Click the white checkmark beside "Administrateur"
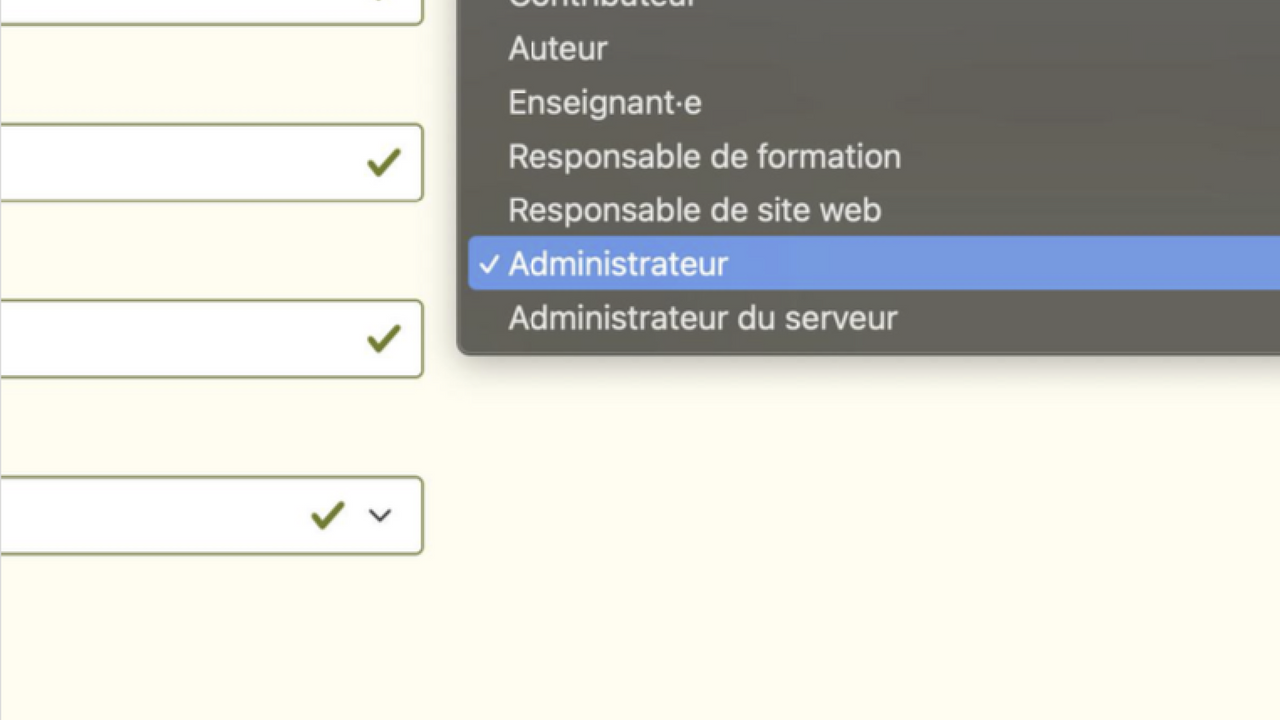1280x720 pixels. 488,264
